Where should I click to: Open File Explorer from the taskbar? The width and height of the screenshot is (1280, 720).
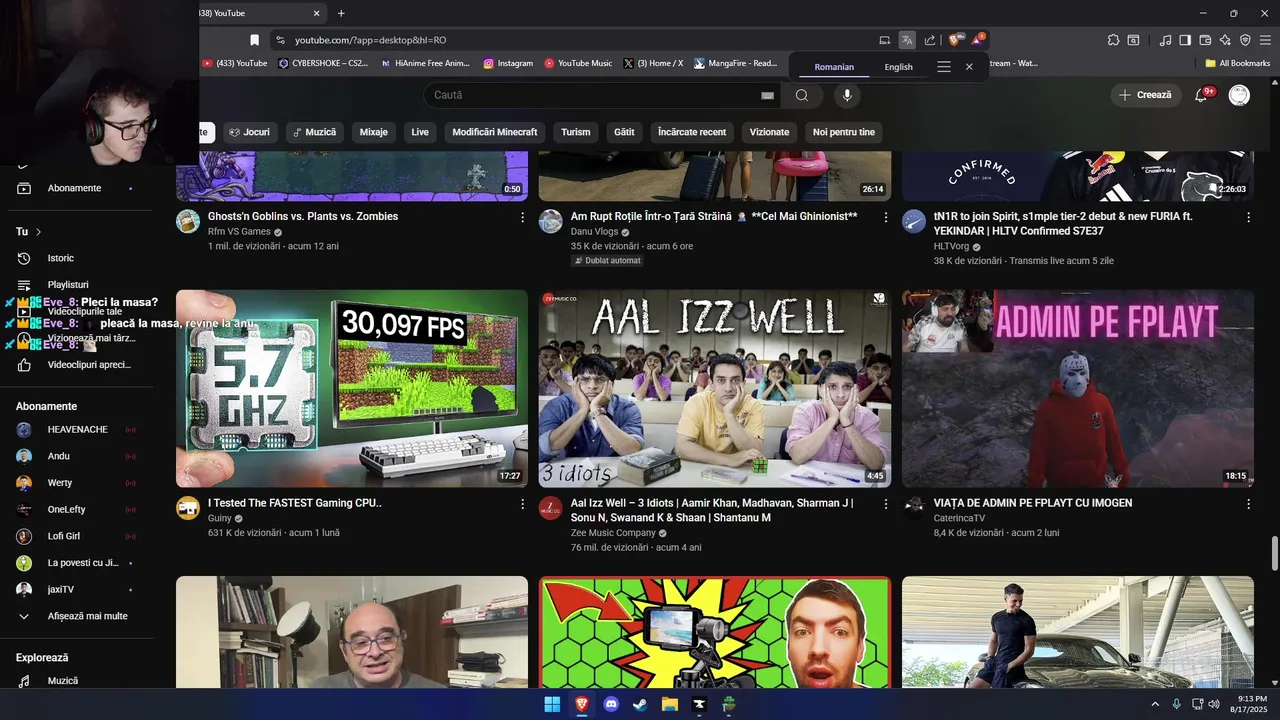tap(670, 705)
